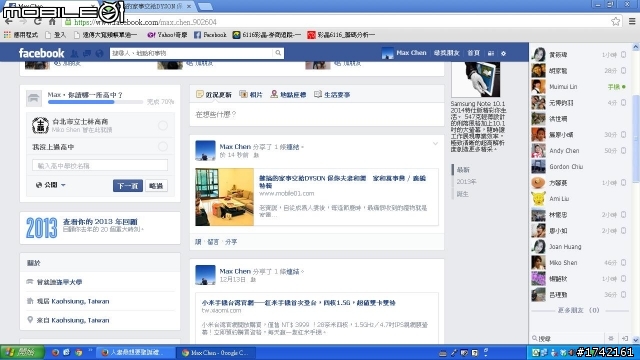This screenshot has width=640, height=360.
Task: Open Firefox quick launch icon in taskbar
Action: click(55, 352)
